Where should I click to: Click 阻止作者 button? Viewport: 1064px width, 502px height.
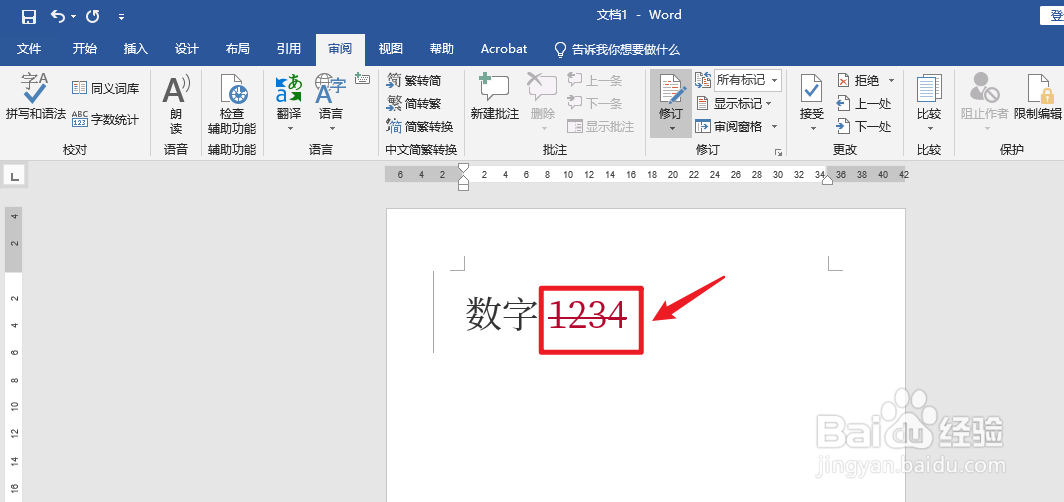click(x=984, y=103)
